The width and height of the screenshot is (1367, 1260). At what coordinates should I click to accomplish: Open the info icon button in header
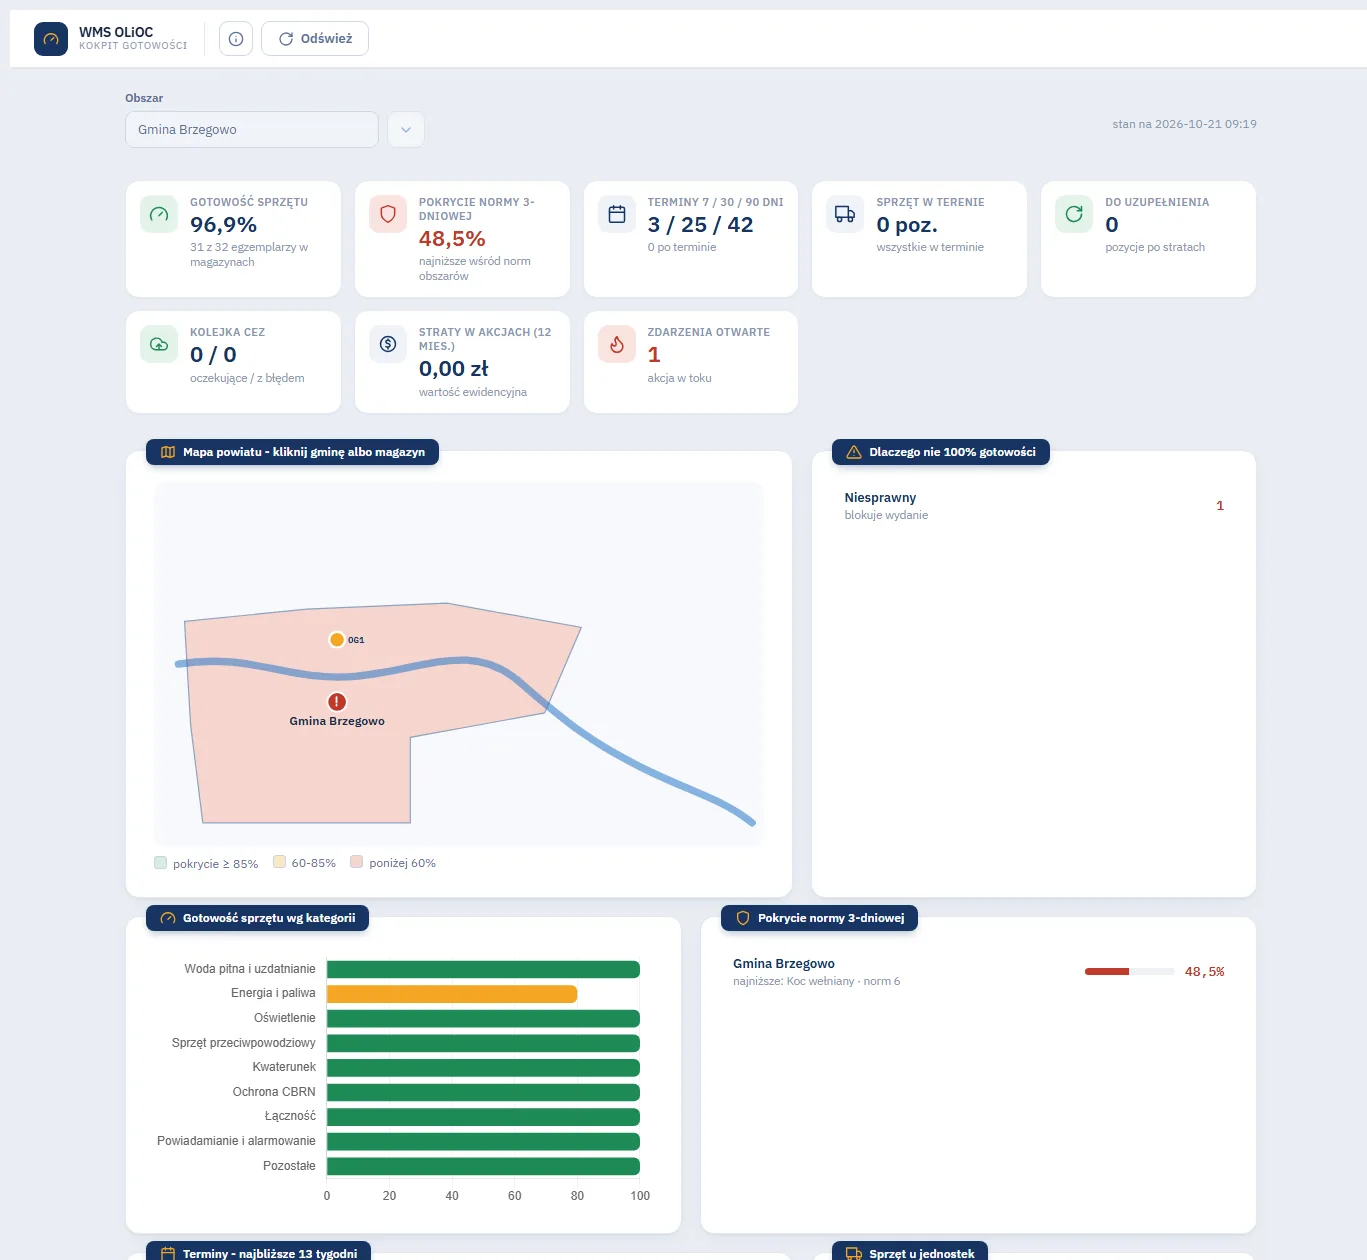(x=236, y=39)
